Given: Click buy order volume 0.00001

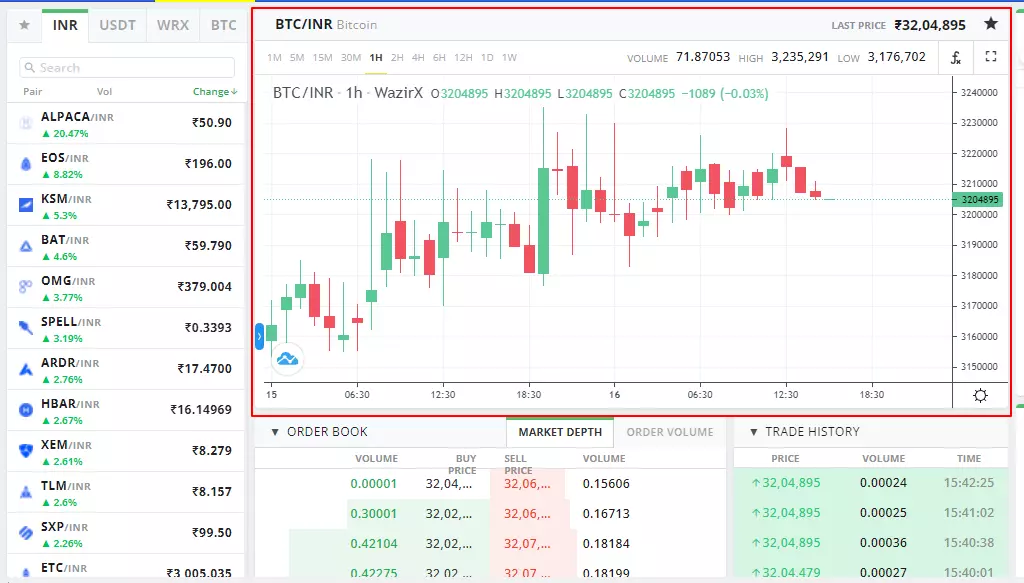Looking at the screenshot, I should (374, 484).
